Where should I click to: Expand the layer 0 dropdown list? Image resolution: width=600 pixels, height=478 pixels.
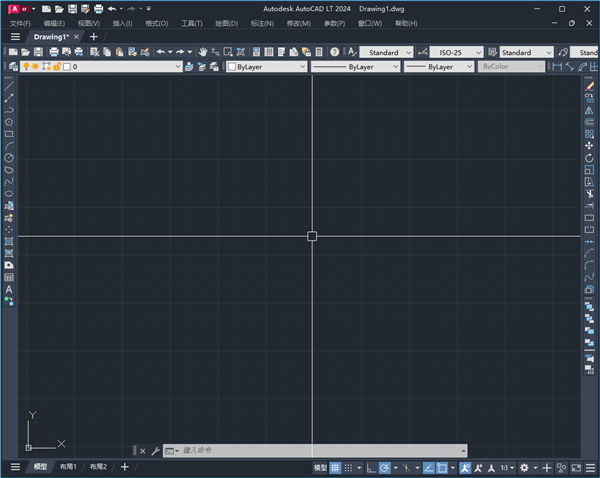(x=178, y=67)
